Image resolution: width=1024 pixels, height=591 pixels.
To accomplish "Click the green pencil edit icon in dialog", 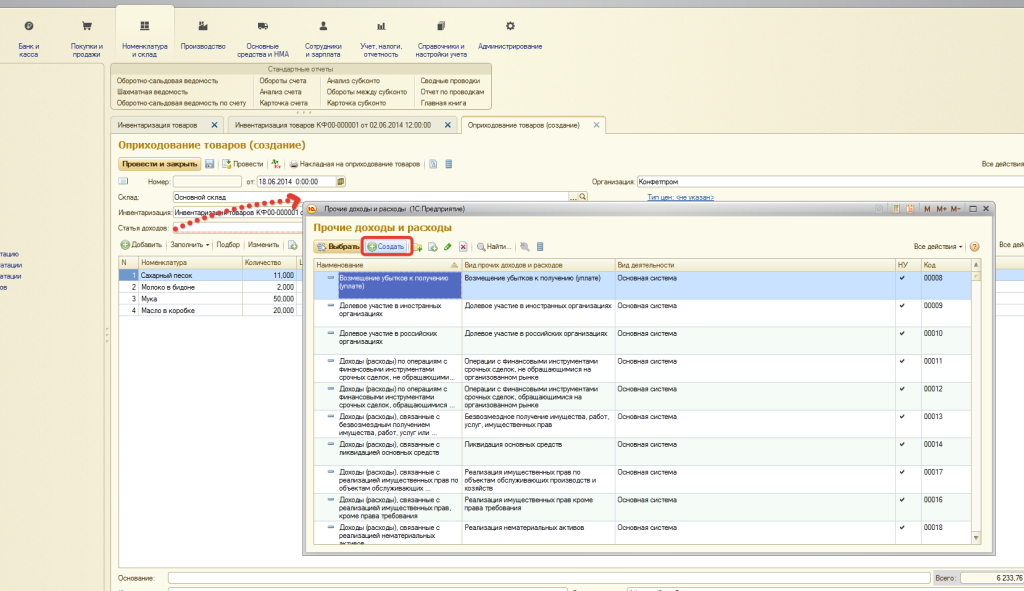I will [x=447, y=247].
